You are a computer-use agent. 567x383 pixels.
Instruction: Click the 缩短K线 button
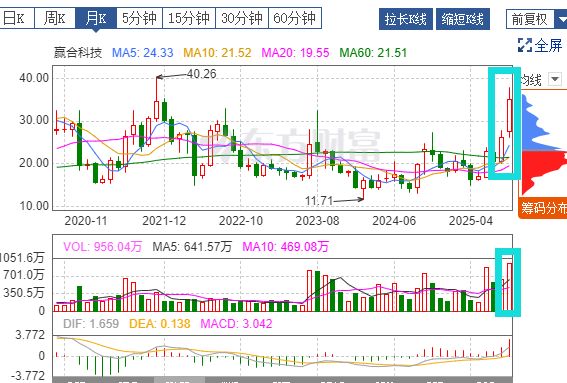click(463, 19)
